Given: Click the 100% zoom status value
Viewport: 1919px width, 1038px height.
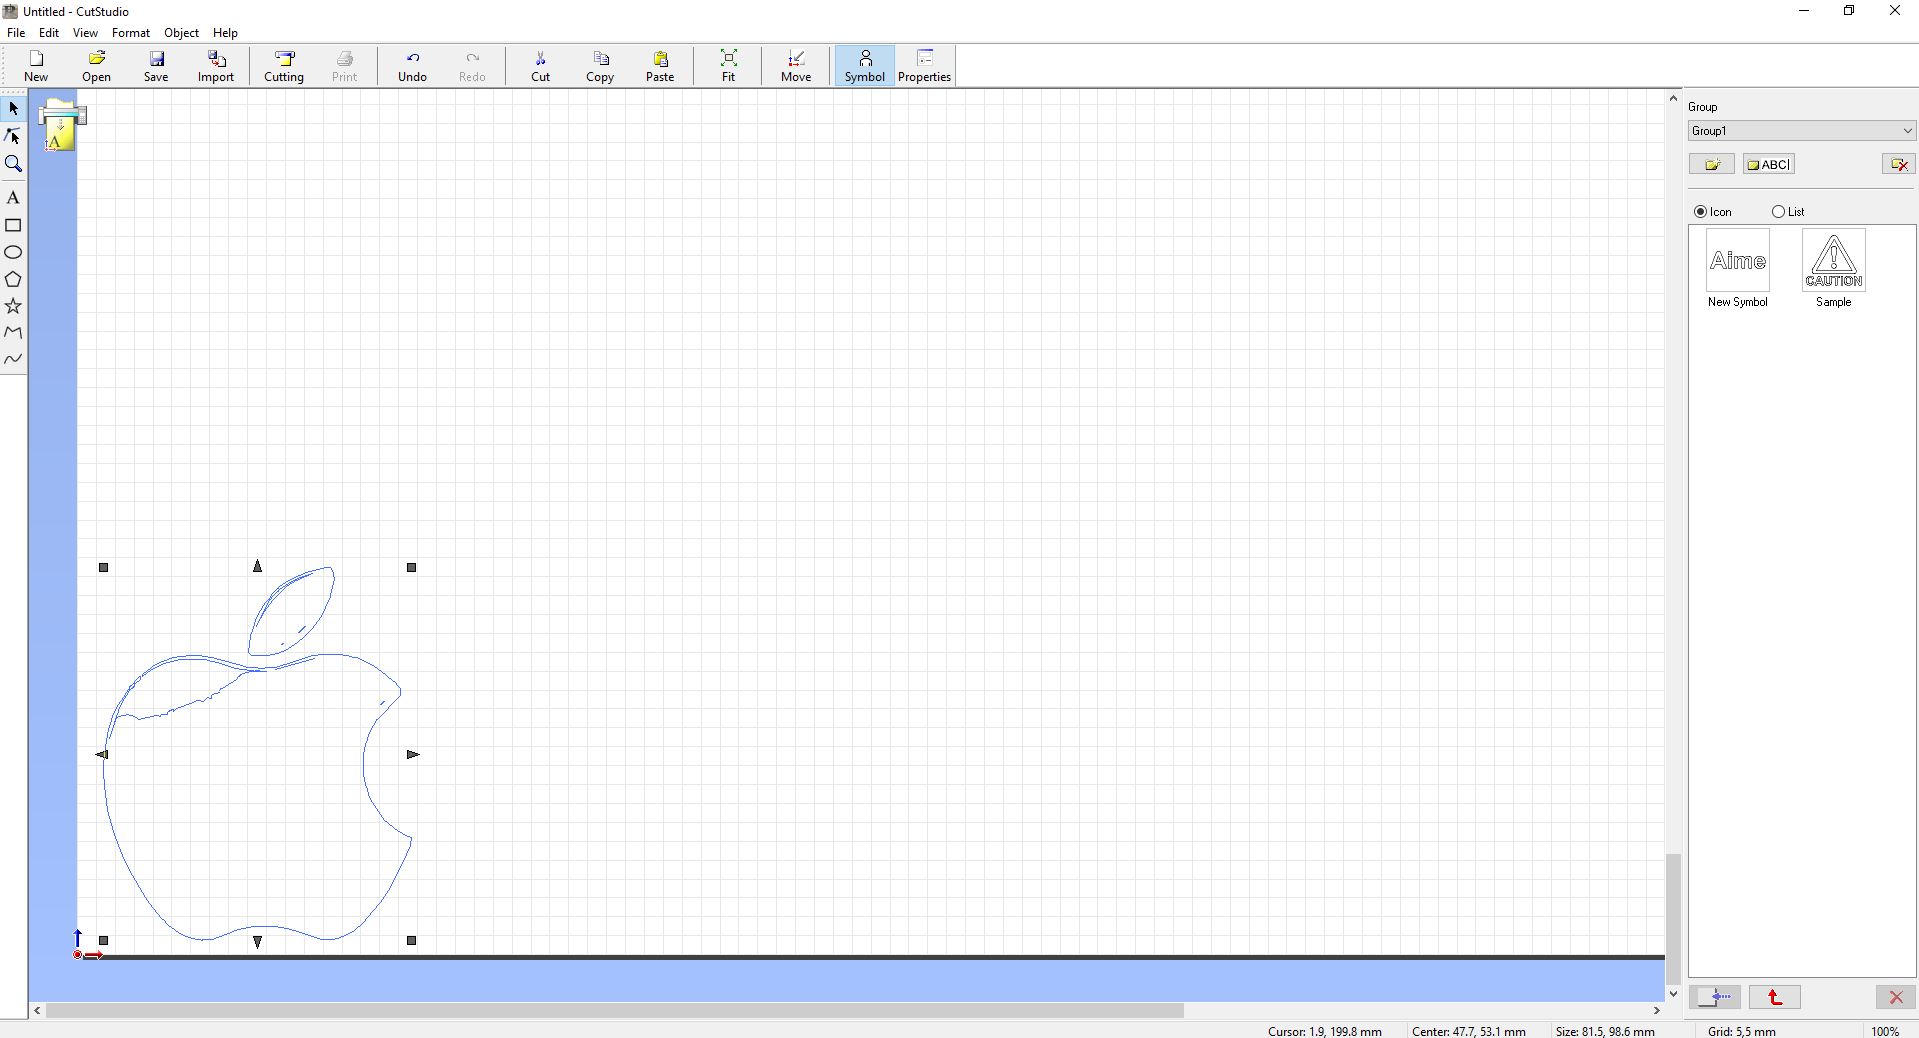Looking at the screenshot, I should pyautogui.click(x=1885, y=1031).
